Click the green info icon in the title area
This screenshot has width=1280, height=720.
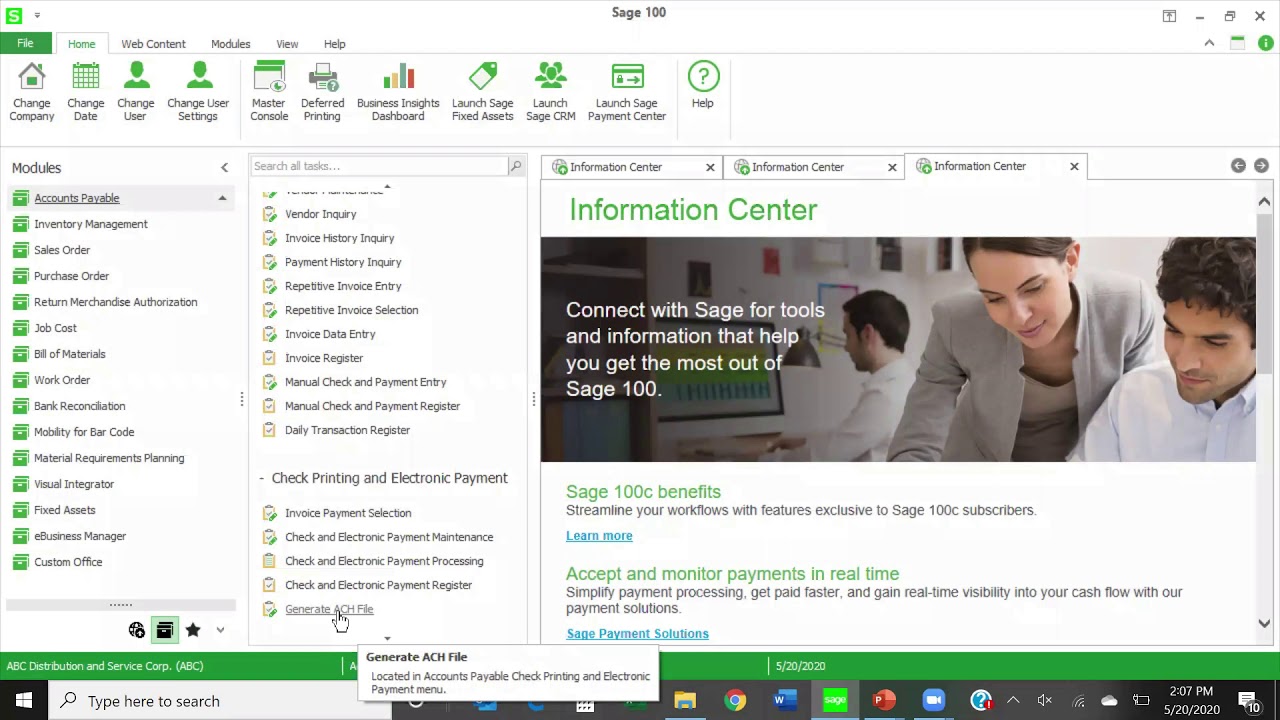coord(1265,43)
